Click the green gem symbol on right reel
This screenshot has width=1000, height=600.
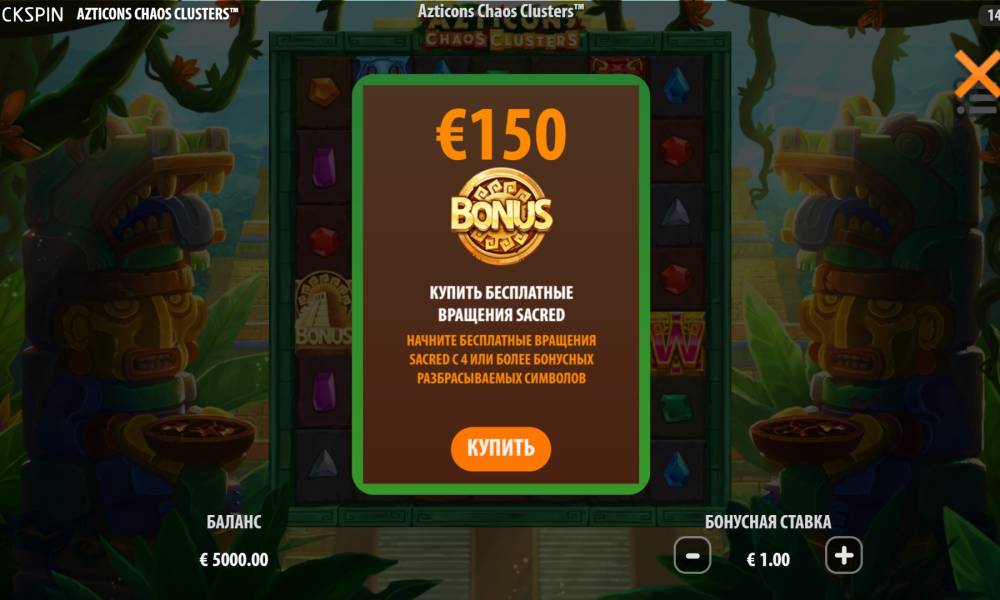point(675,408)
